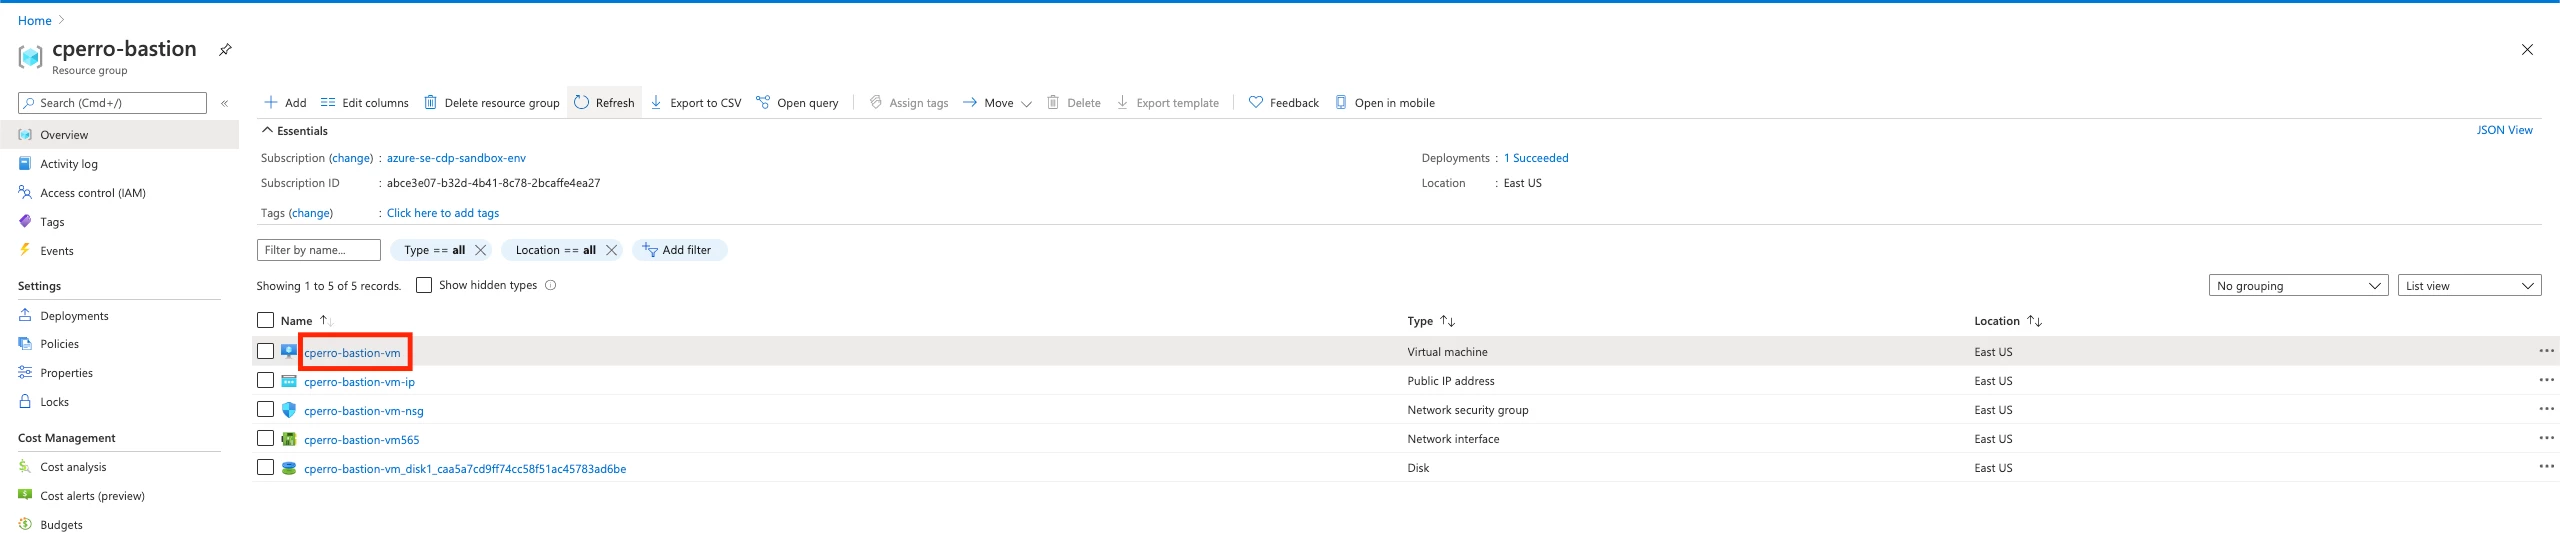
Task: Send Feedback using heart button
Action: [1284, 103]
